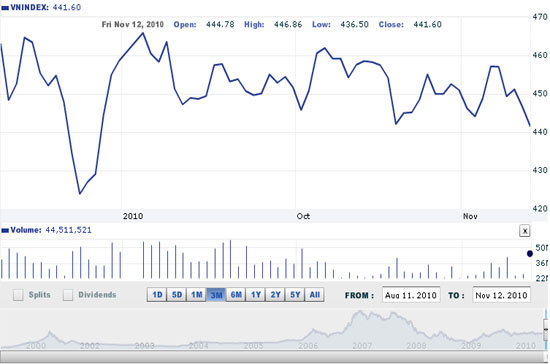Click the 2007 year in the overview chart
Image resolution: width=550 pixels, height=364 pixels.
click(362, 346)
